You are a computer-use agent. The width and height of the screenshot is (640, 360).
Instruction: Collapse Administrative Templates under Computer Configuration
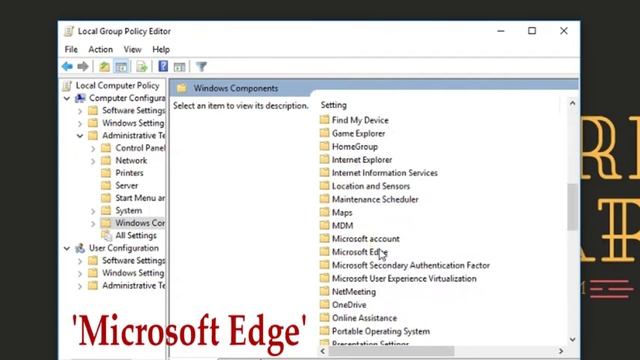coord(80,136)
